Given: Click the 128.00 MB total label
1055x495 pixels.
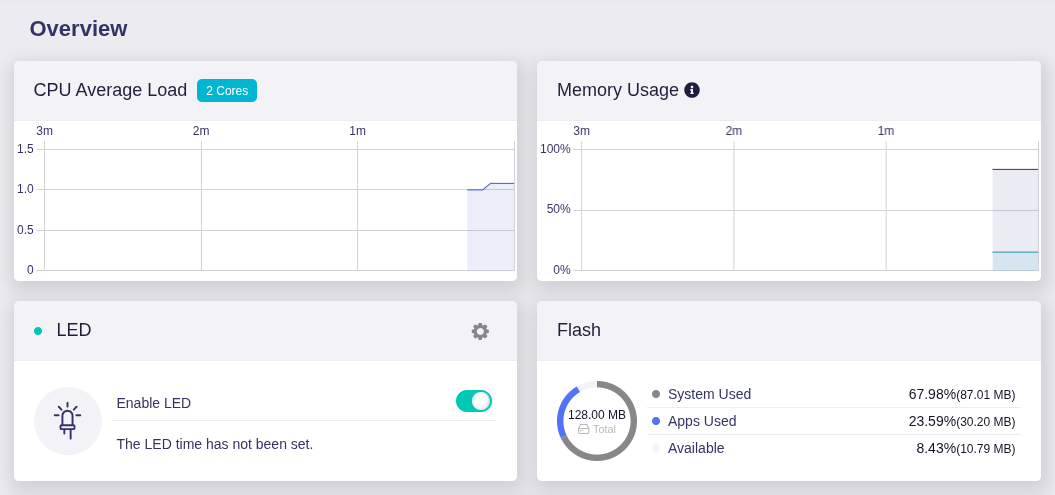Looking at the screenshot, I should point(597,414).
